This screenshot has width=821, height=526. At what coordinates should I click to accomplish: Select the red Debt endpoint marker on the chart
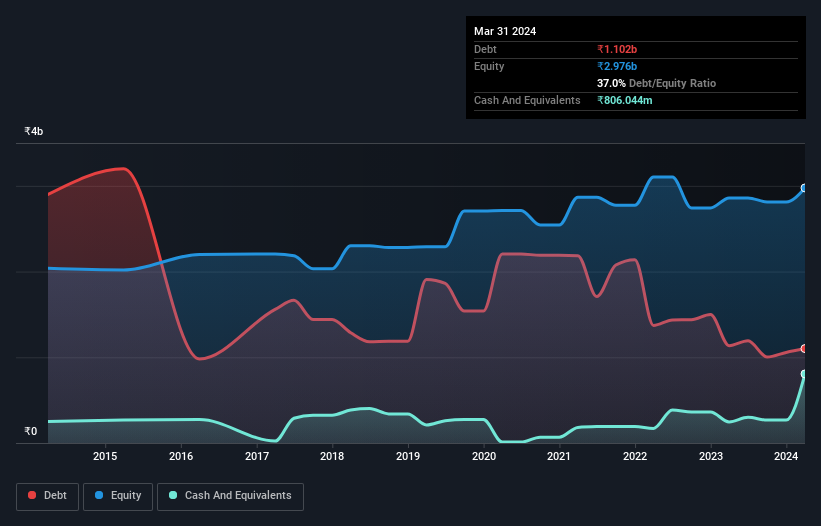point(804,349)
